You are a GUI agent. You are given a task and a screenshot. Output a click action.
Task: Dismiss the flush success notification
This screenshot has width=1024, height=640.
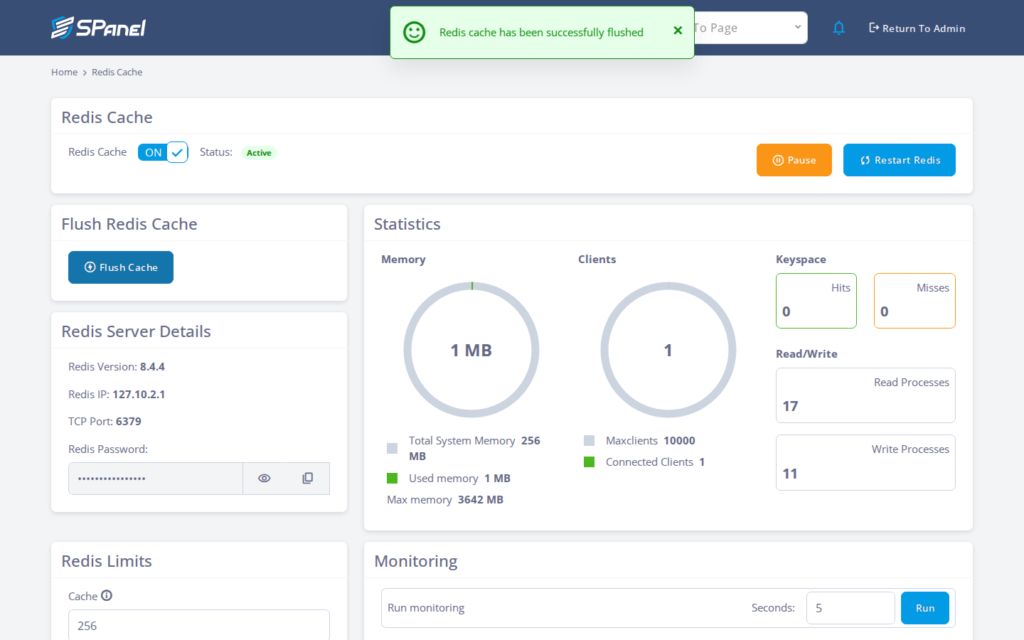click(678, 31)
